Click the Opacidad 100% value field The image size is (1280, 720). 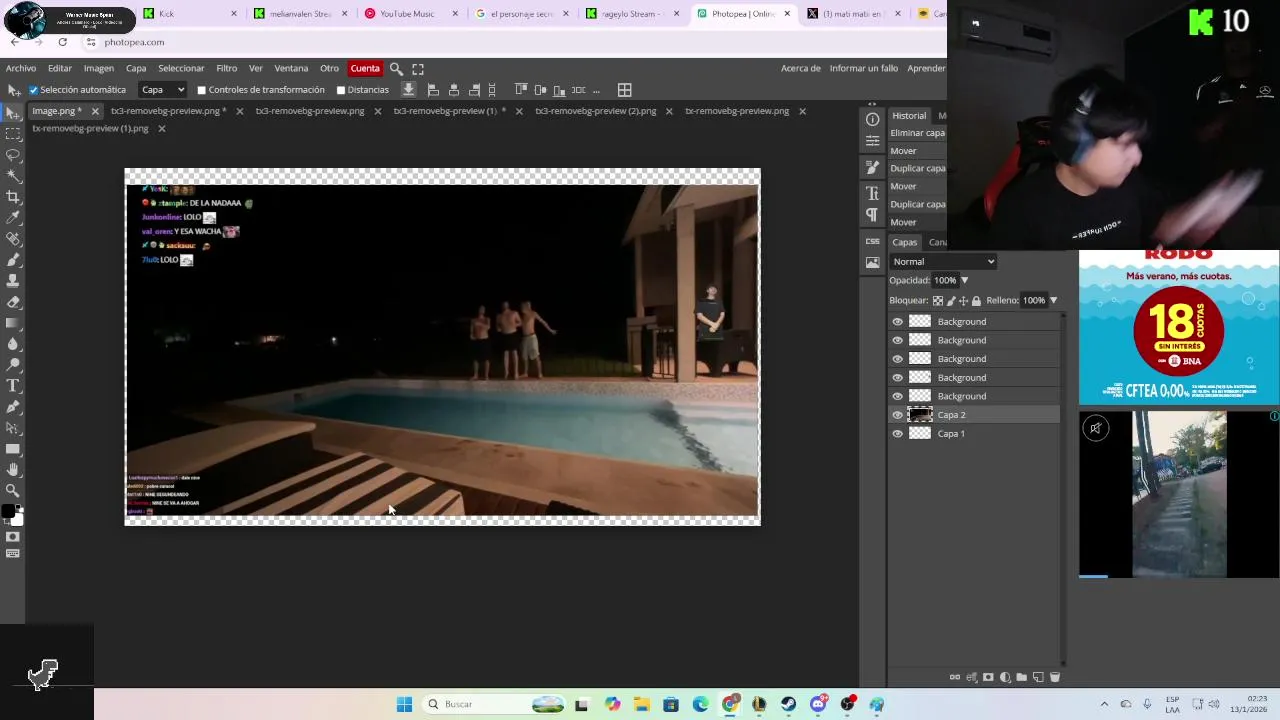pos(945,281)
